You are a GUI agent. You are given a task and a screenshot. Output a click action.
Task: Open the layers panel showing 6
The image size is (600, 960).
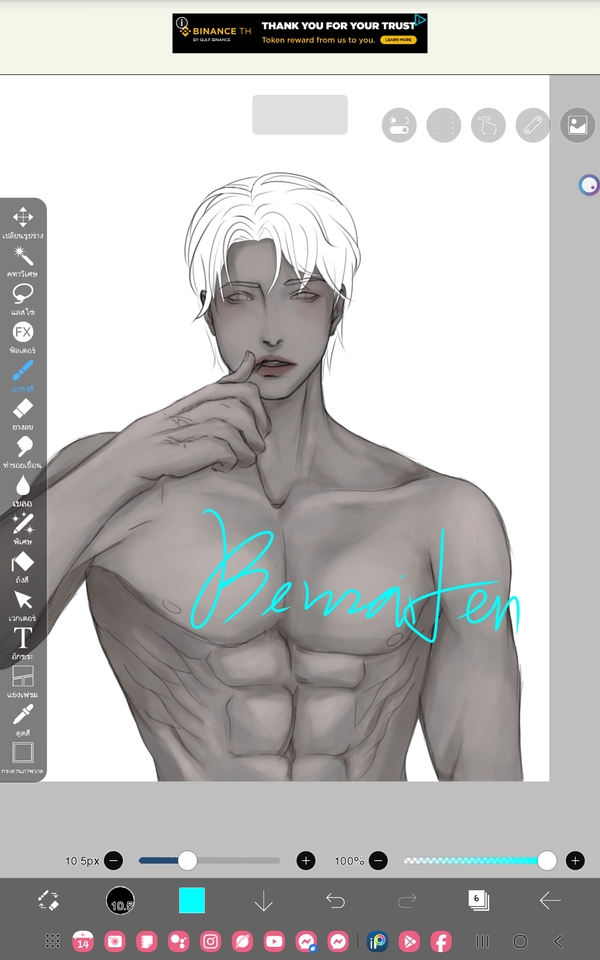pos(478,900)
